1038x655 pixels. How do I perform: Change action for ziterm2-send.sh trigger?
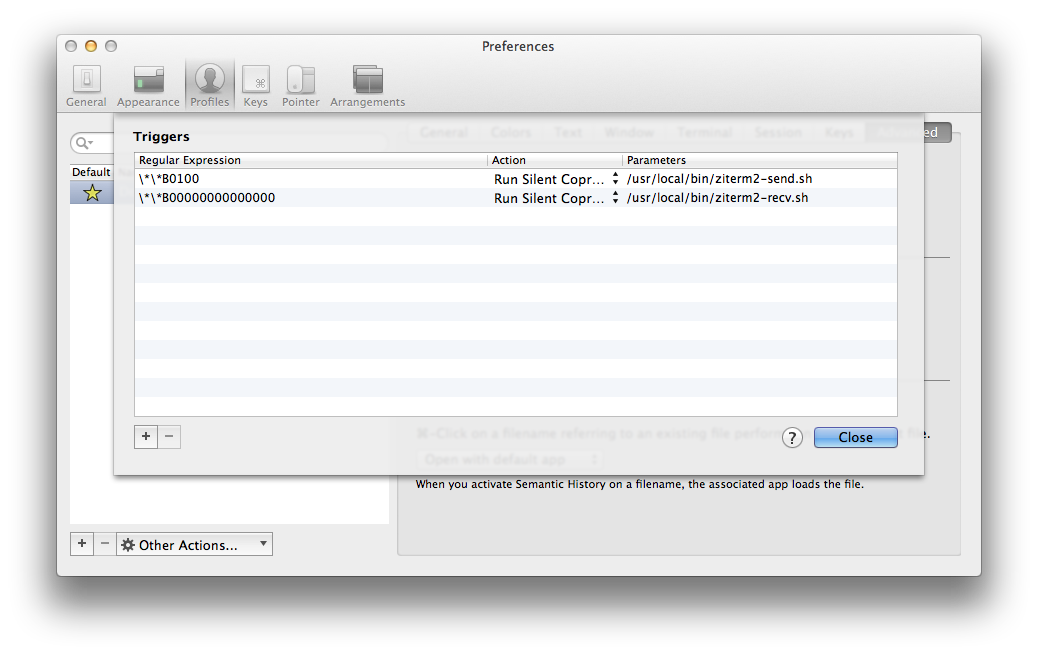pos(555,179)
